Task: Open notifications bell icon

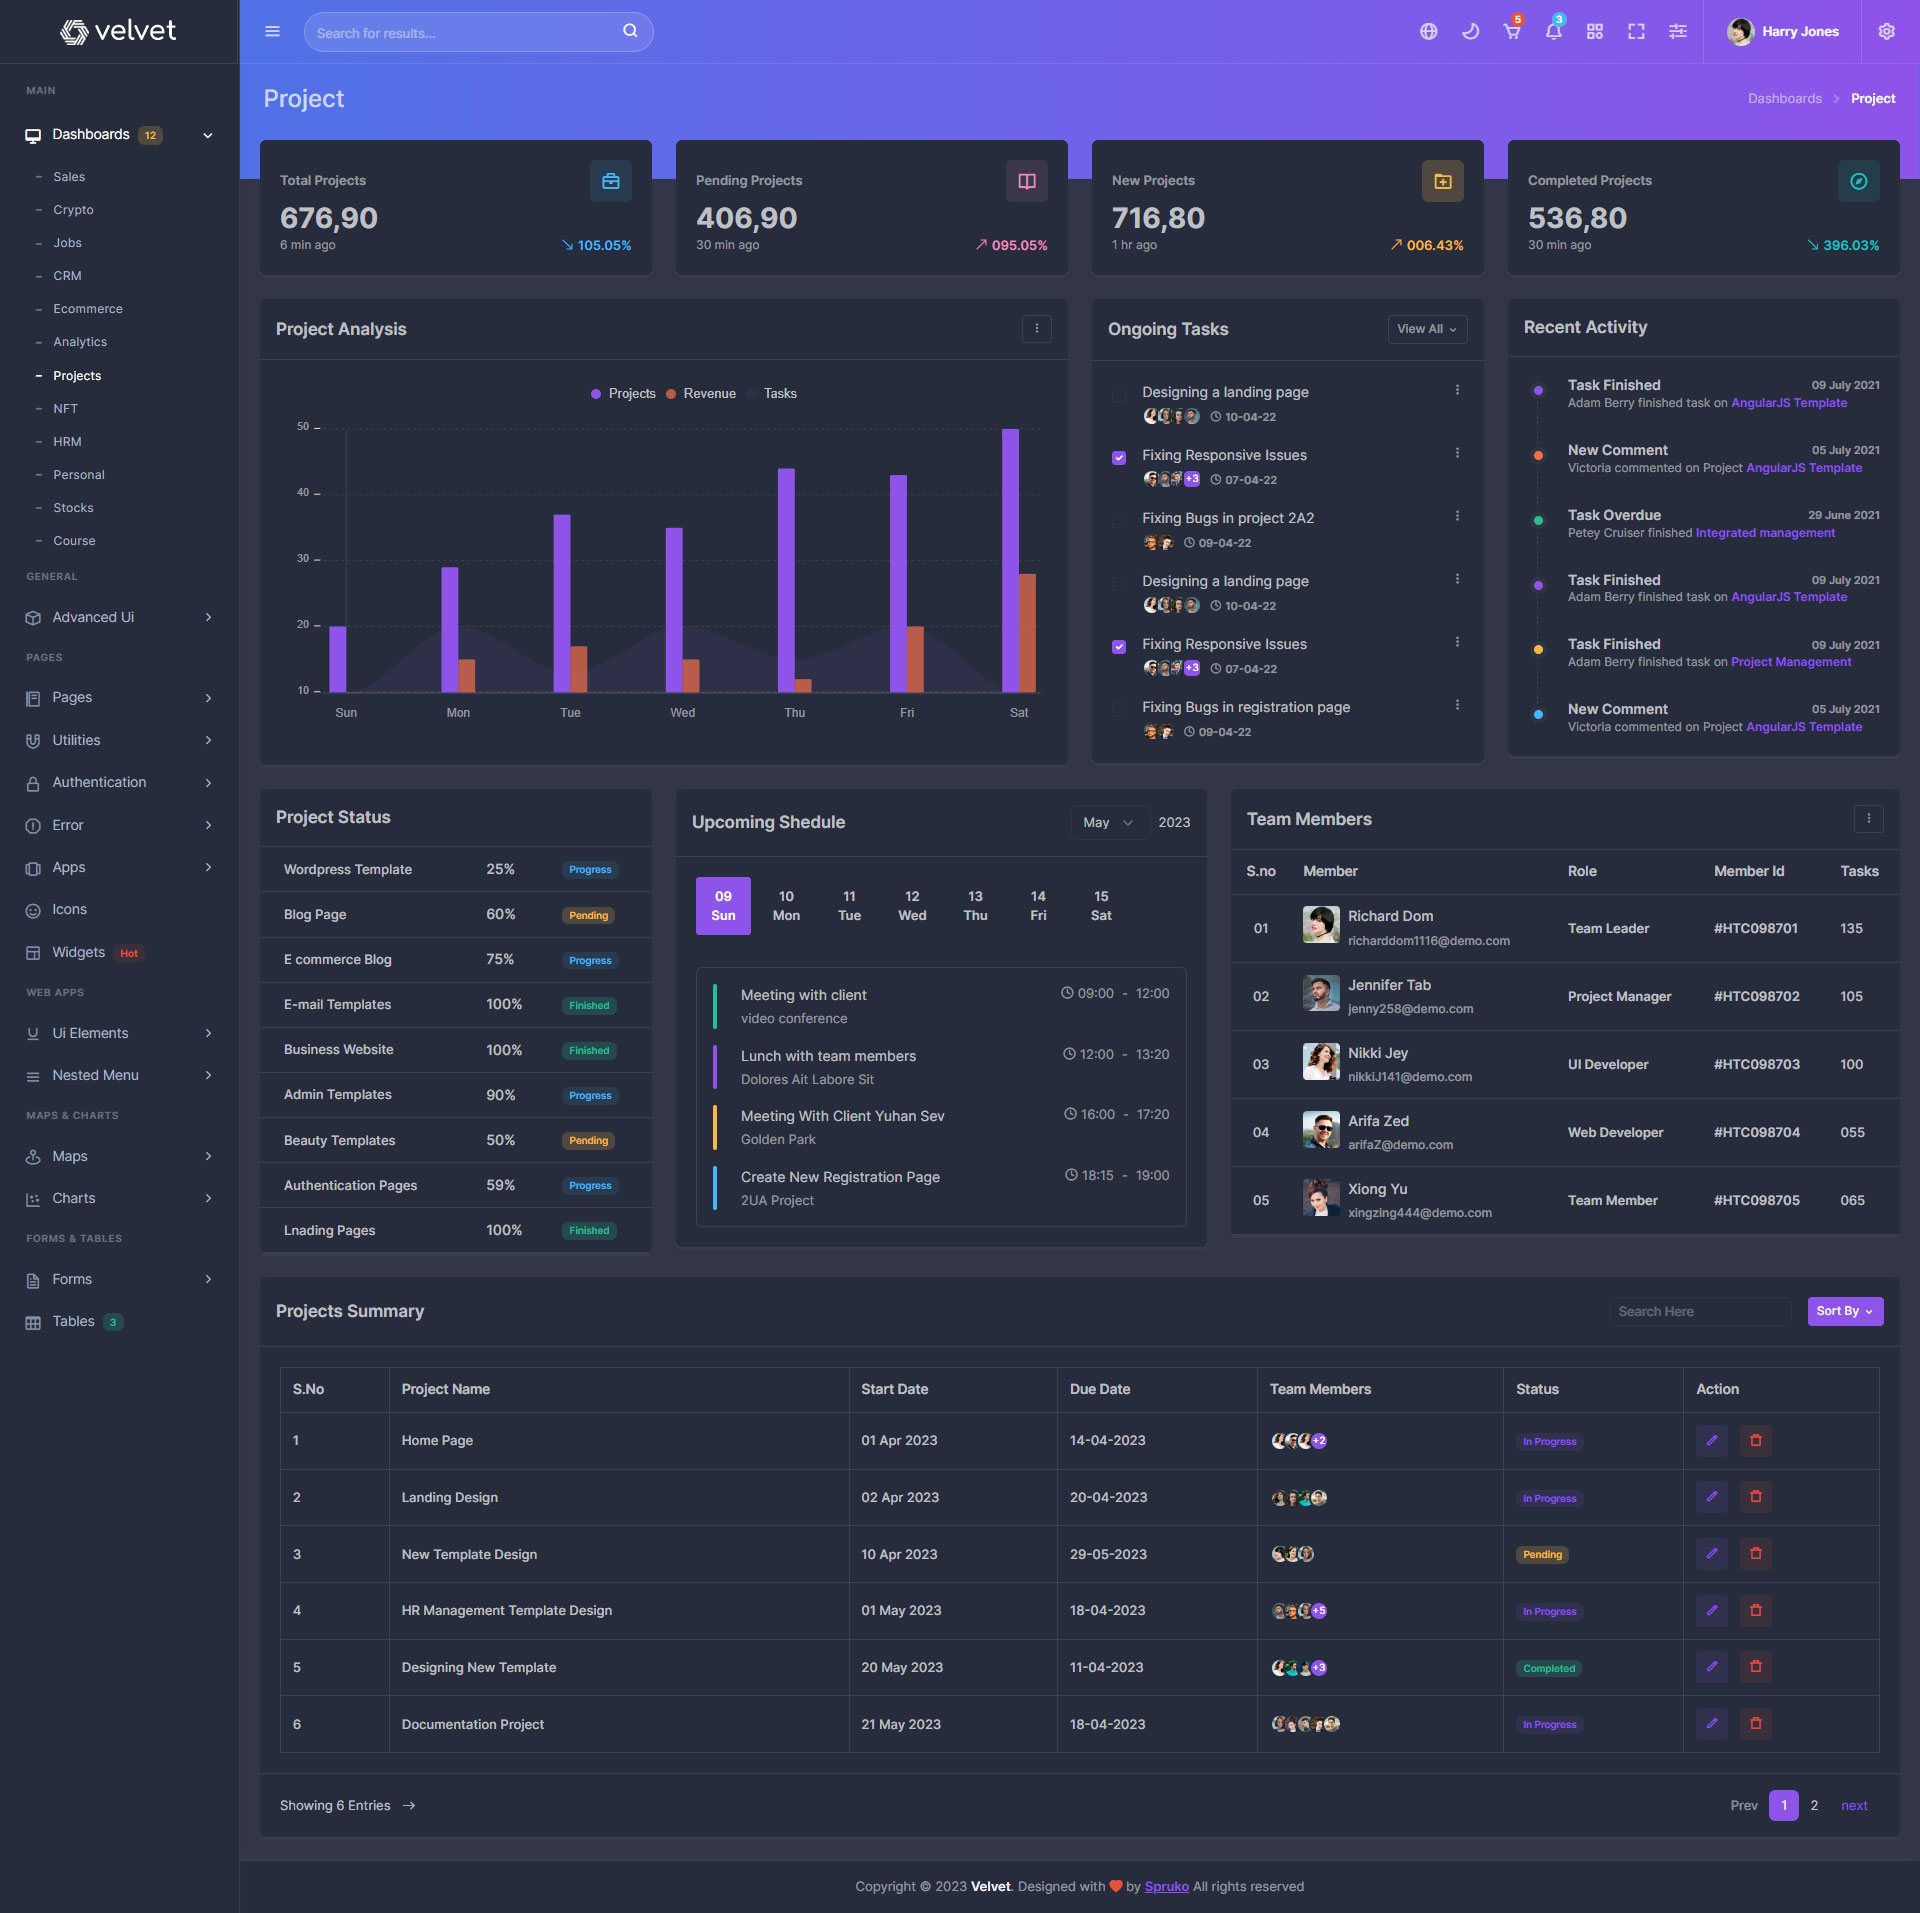Action: click(x=1553, y=32)
